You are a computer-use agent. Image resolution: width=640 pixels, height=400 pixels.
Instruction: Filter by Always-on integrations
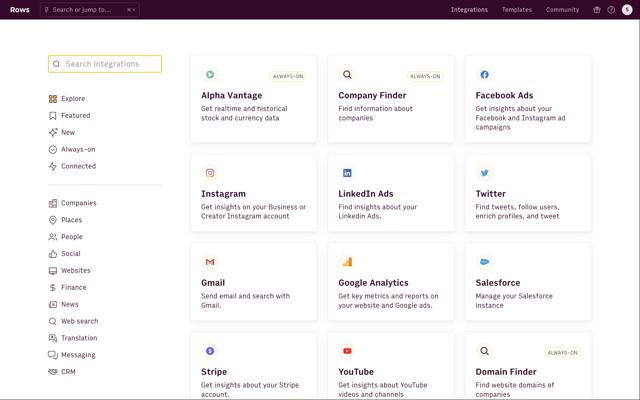[78, 149]
